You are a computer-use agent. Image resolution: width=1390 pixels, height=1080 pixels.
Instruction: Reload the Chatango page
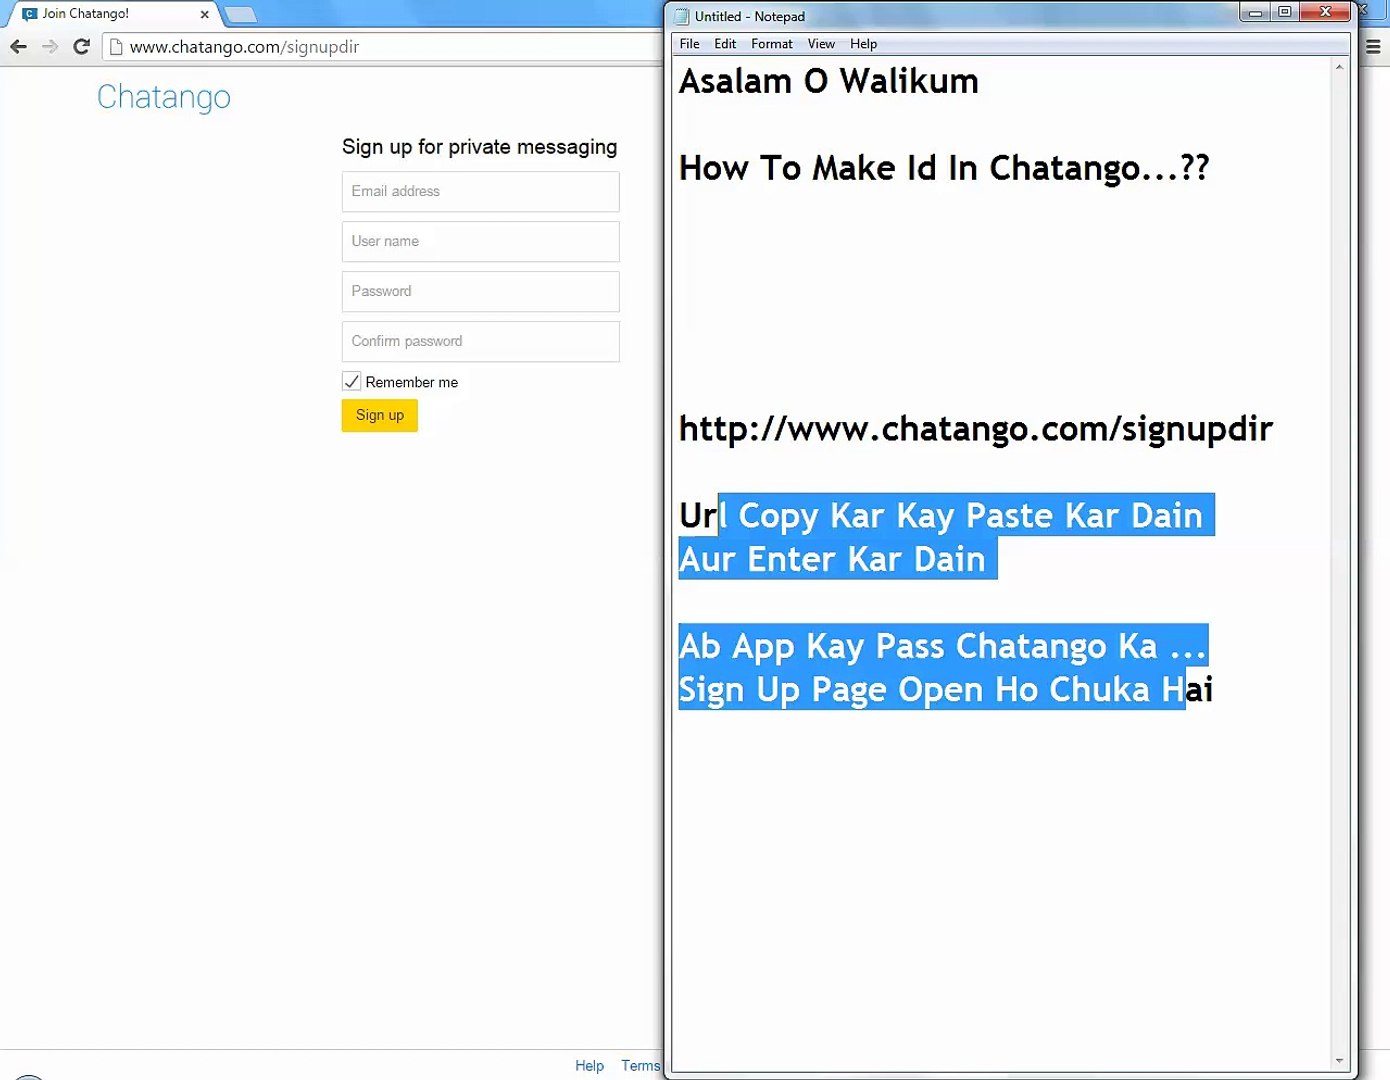pyautogui.click(x=82, y=47)
